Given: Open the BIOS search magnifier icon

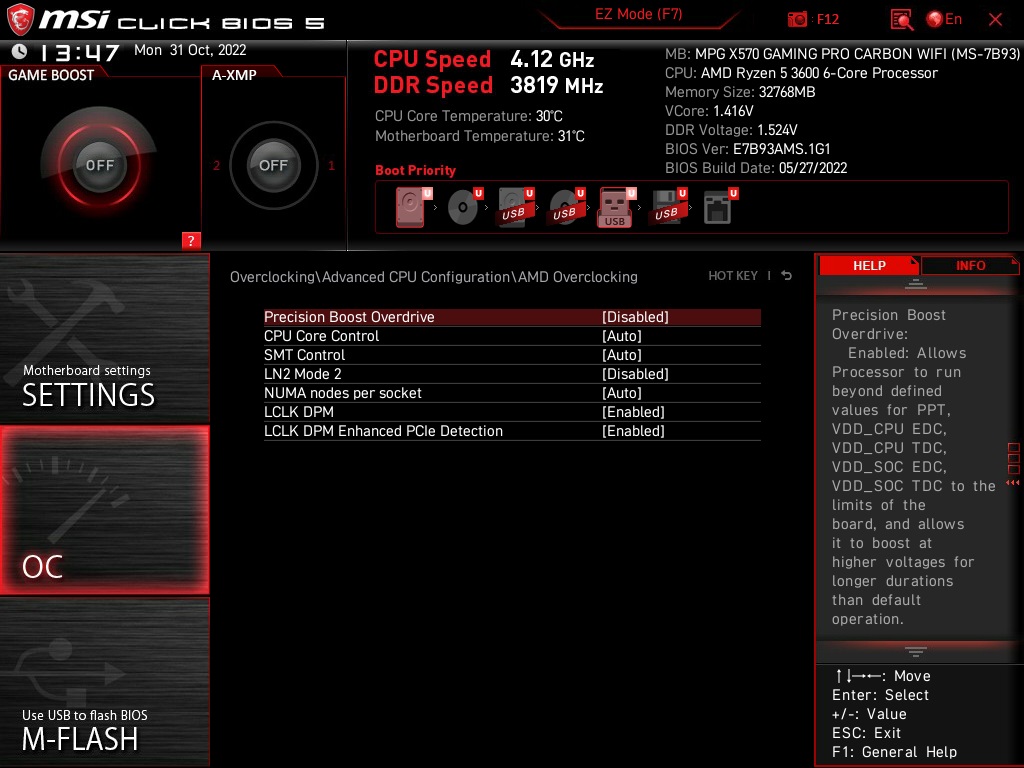Looking at the screenshot, I should [x=901, y=20].
